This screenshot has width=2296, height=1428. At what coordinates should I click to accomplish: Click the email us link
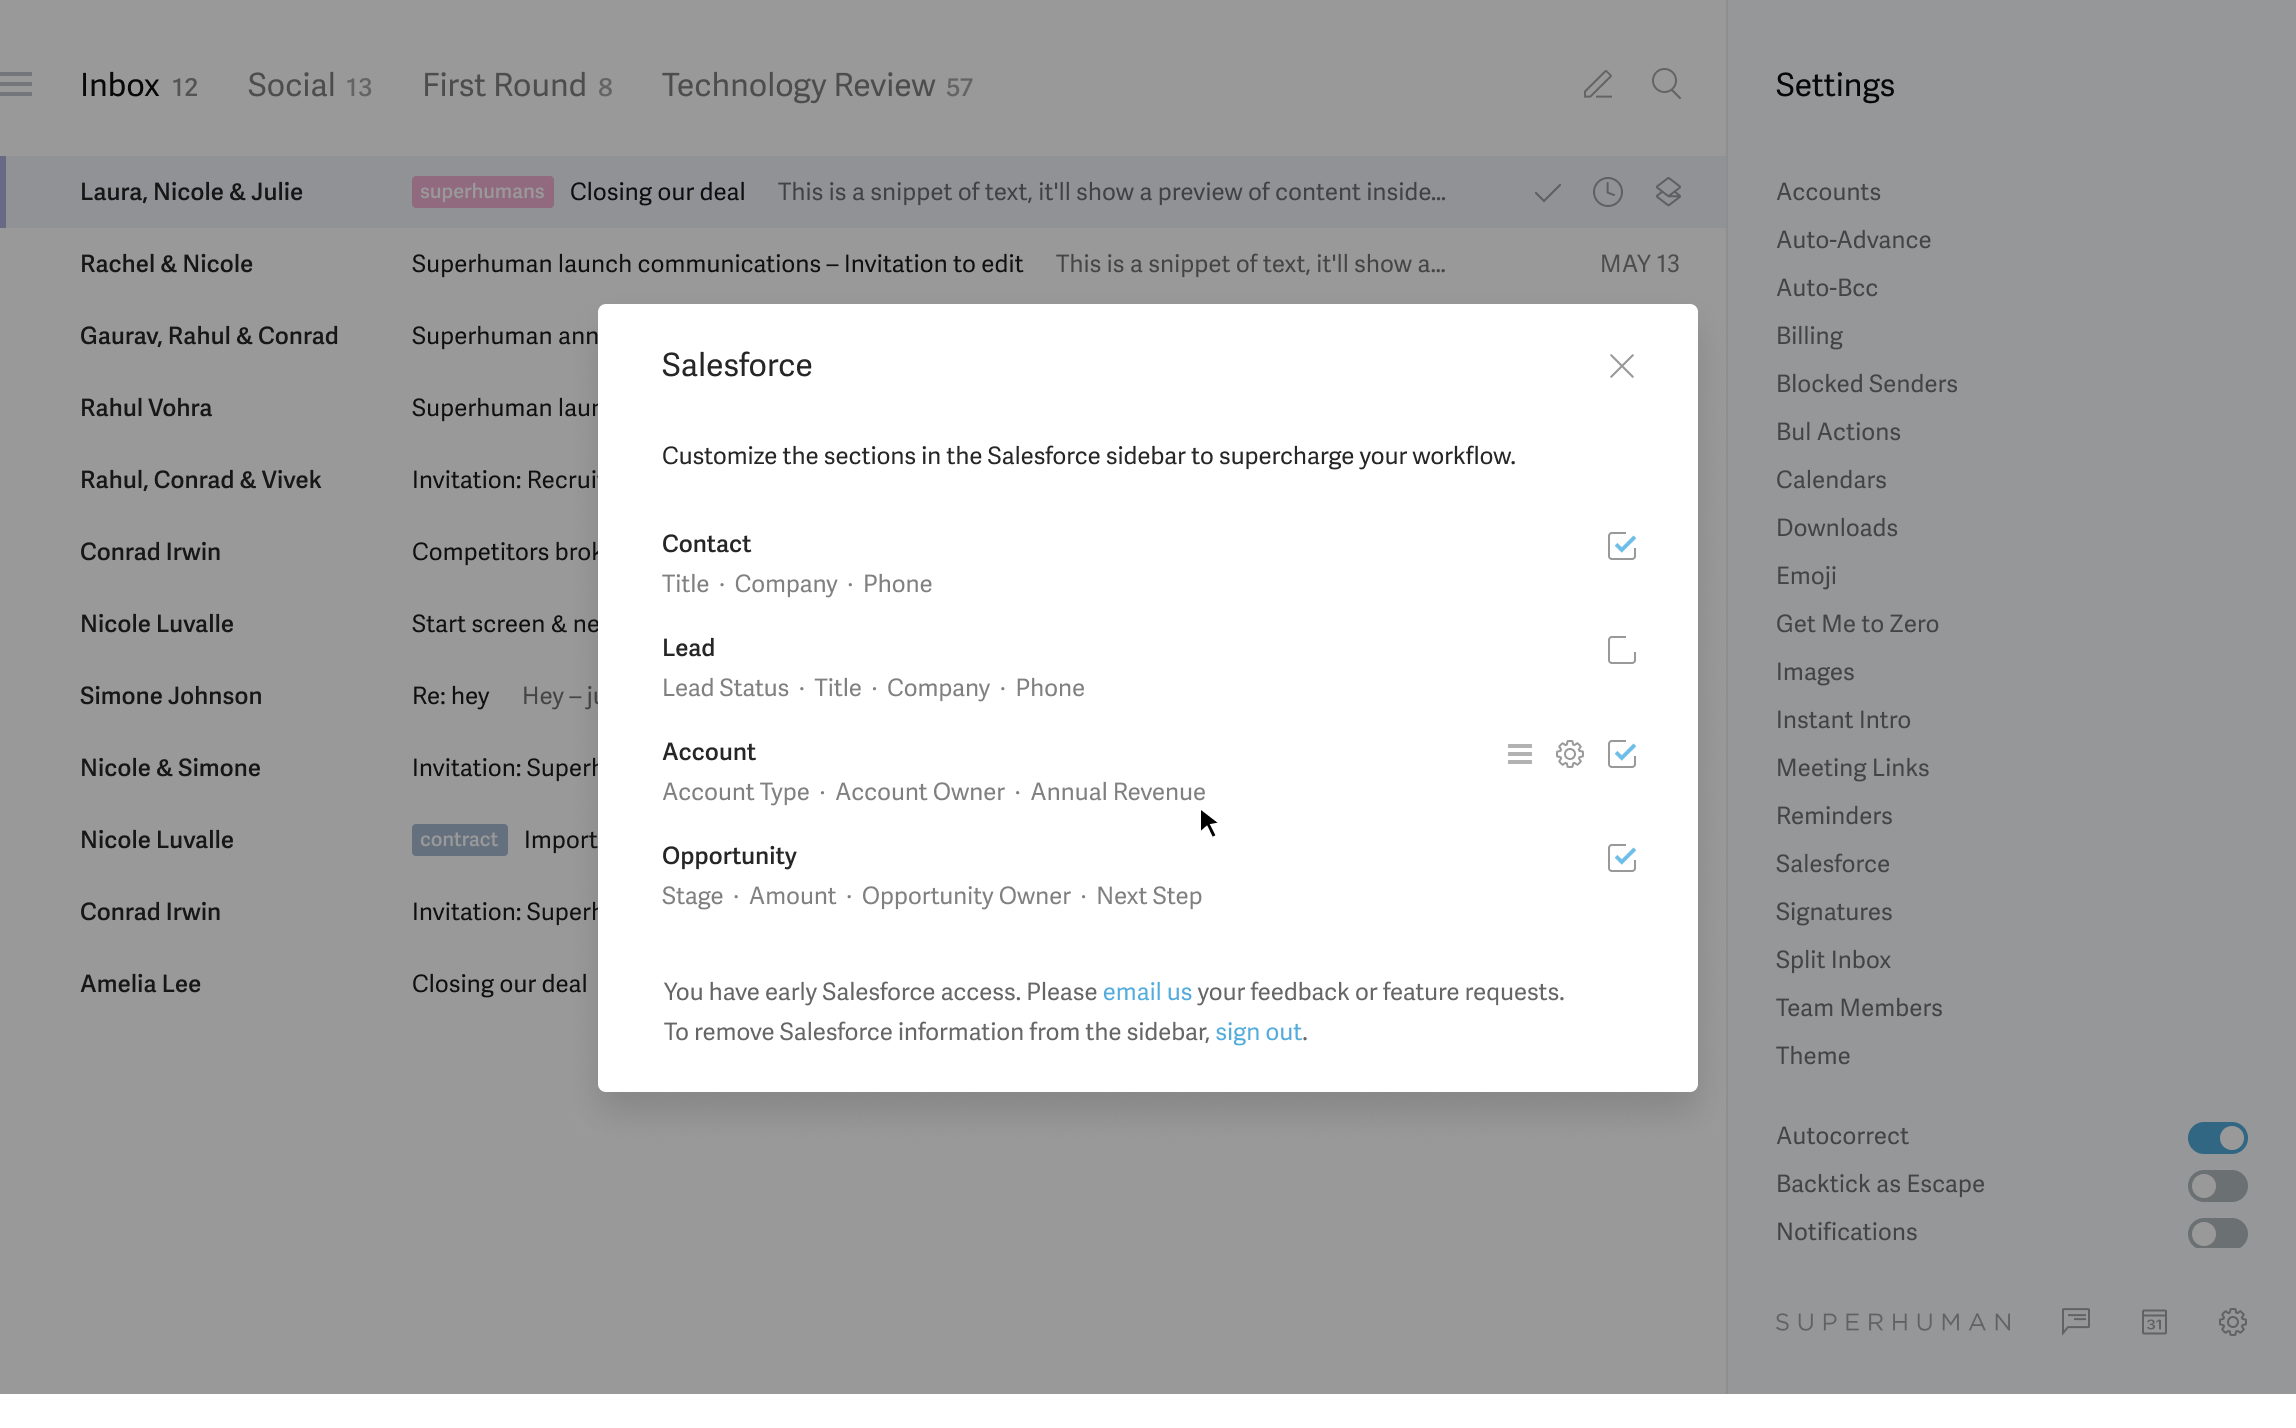pyautogui.click(x=1147, y=992)
